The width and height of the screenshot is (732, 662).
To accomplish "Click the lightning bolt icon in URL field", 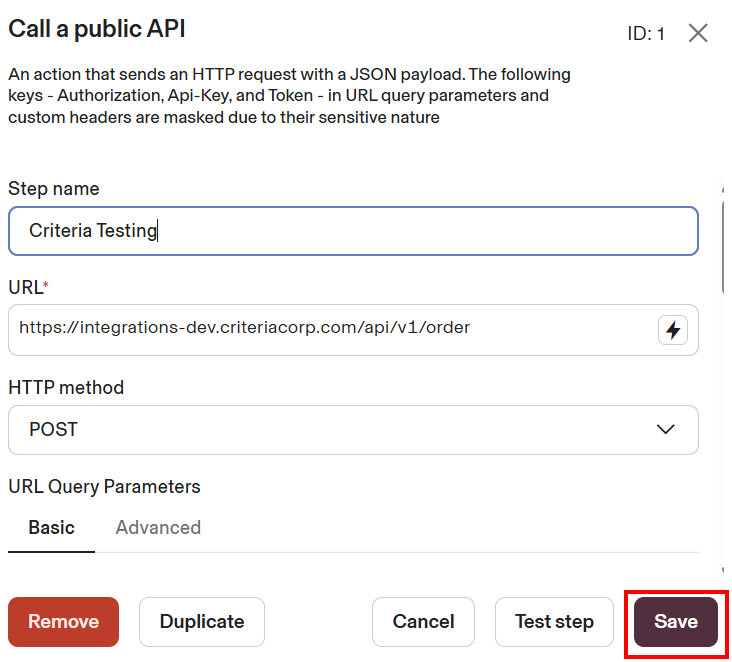I will pyautogui.click(x=673, y=330).
